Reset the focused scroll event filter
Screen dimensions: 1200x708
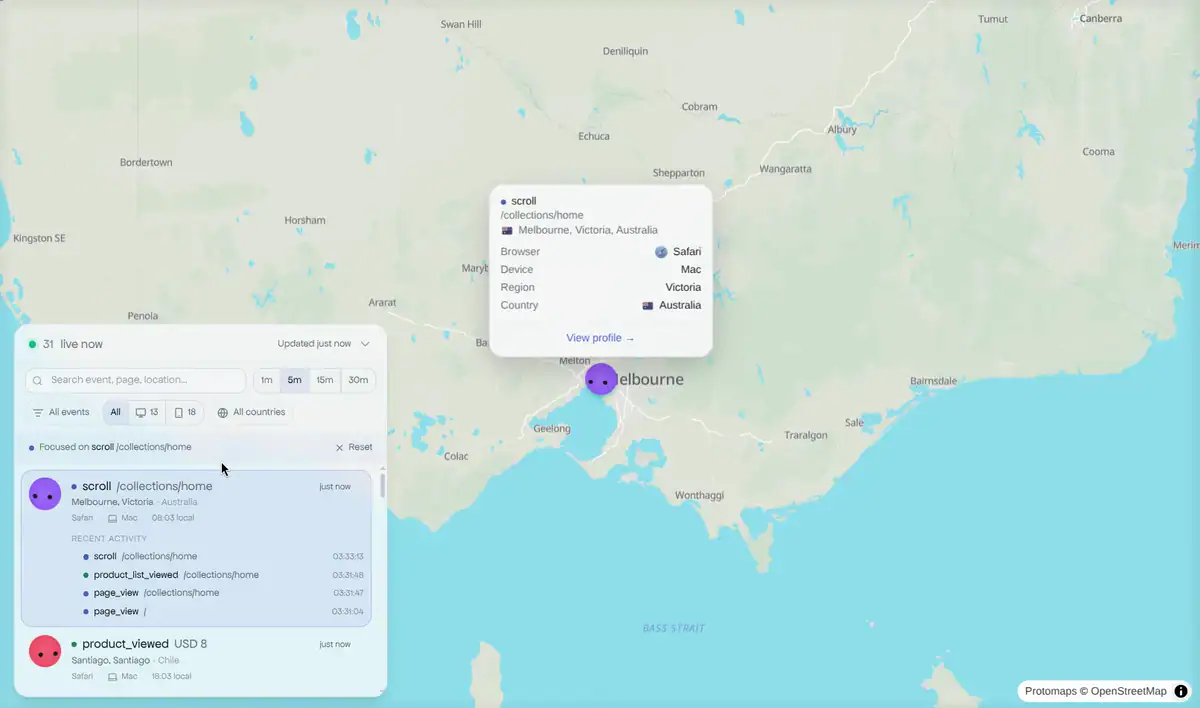(354, 447)
